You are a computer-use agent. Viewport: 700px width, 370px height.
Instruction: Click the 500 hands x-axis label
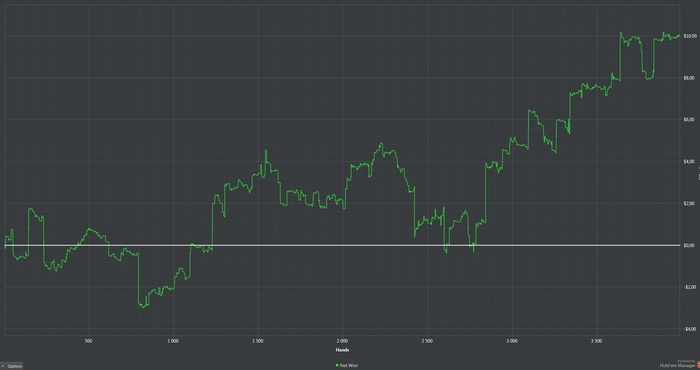88,341
